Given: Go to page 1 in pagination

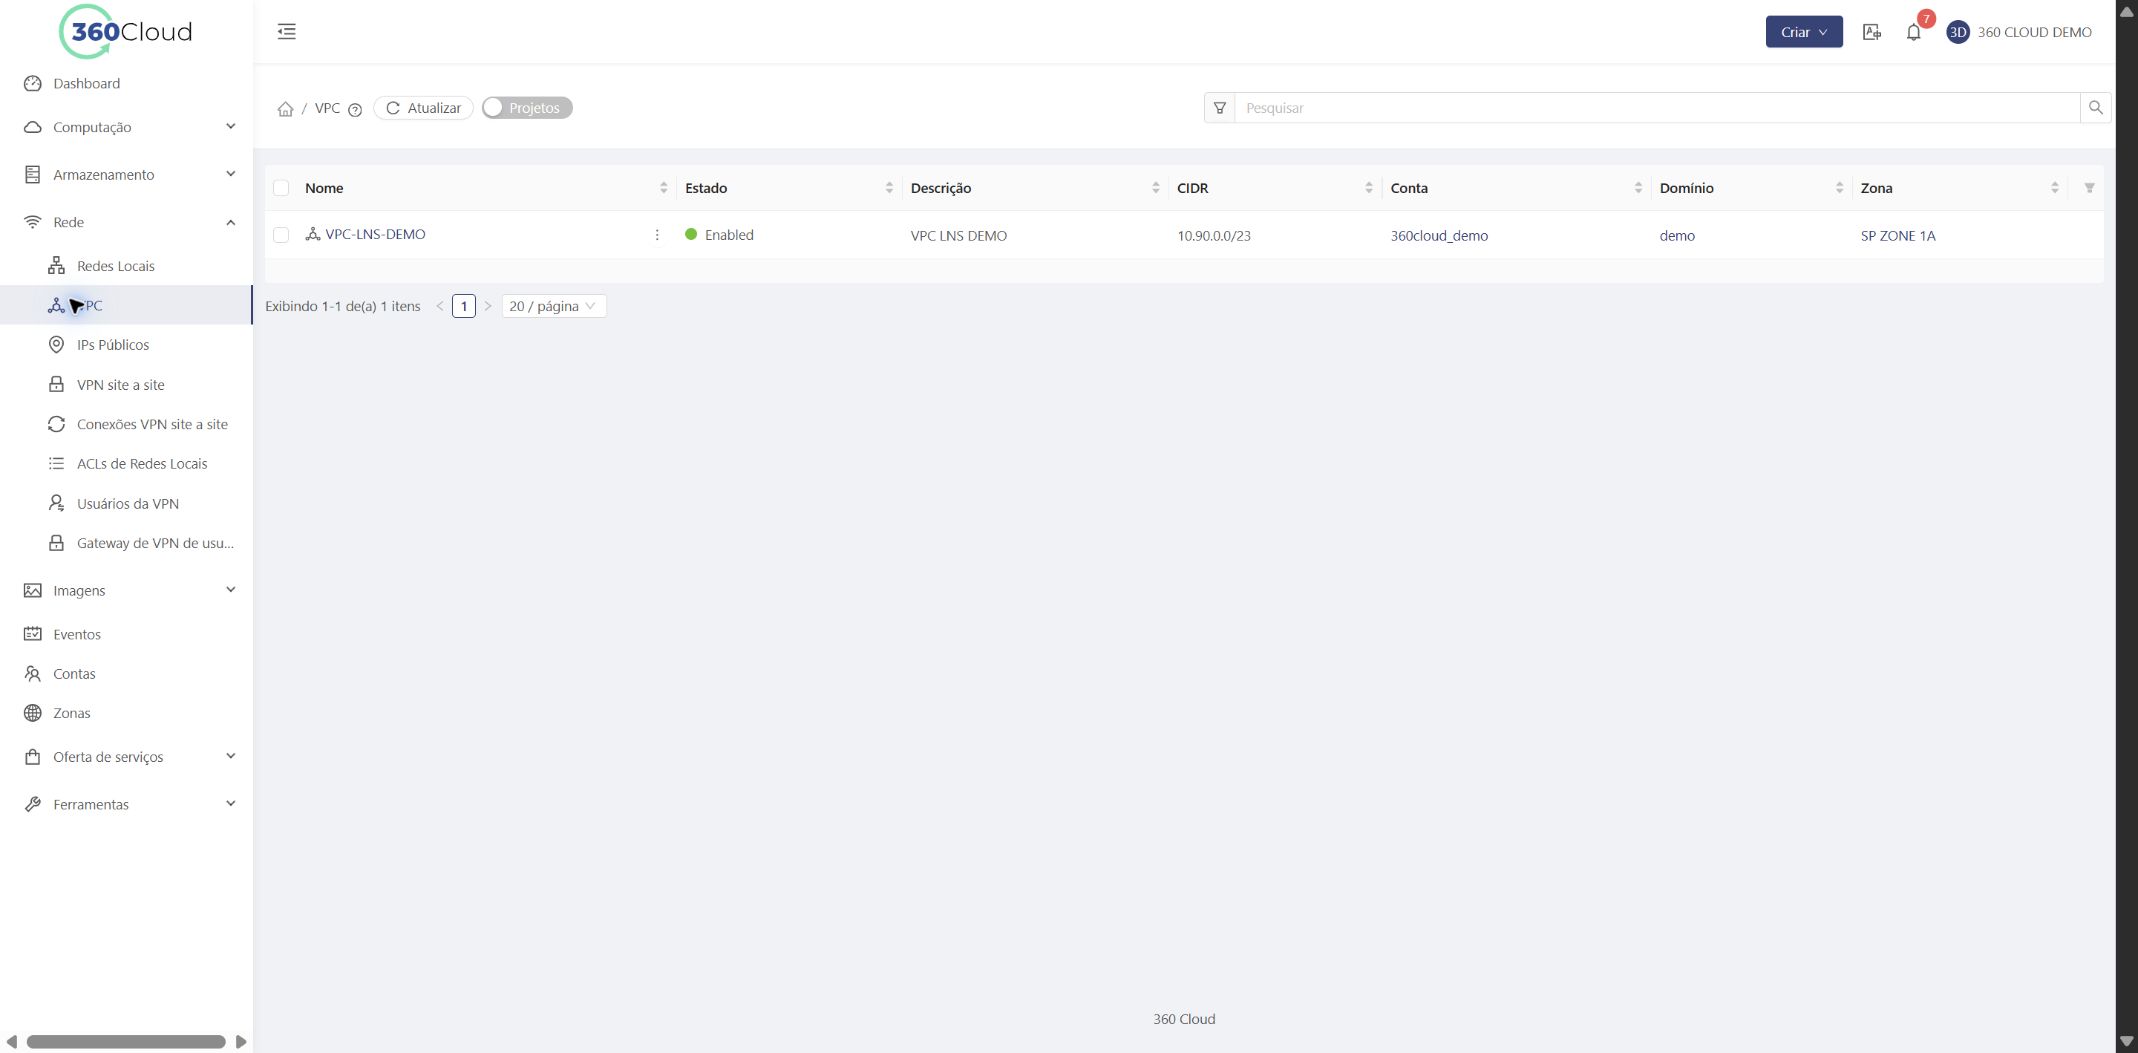Looking at the screenshot, I should click(463, 306).
